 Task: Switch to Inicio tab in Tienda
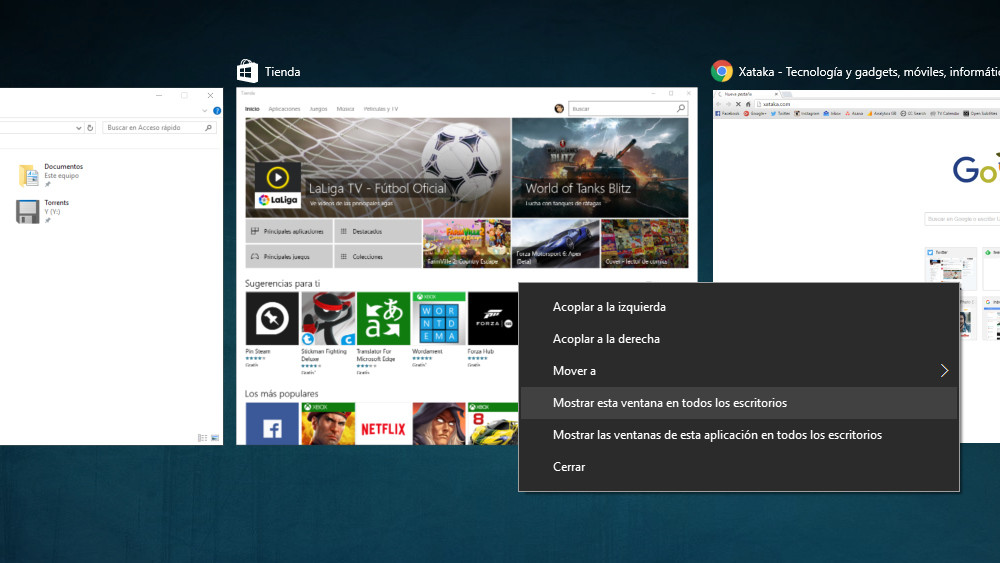253,109
